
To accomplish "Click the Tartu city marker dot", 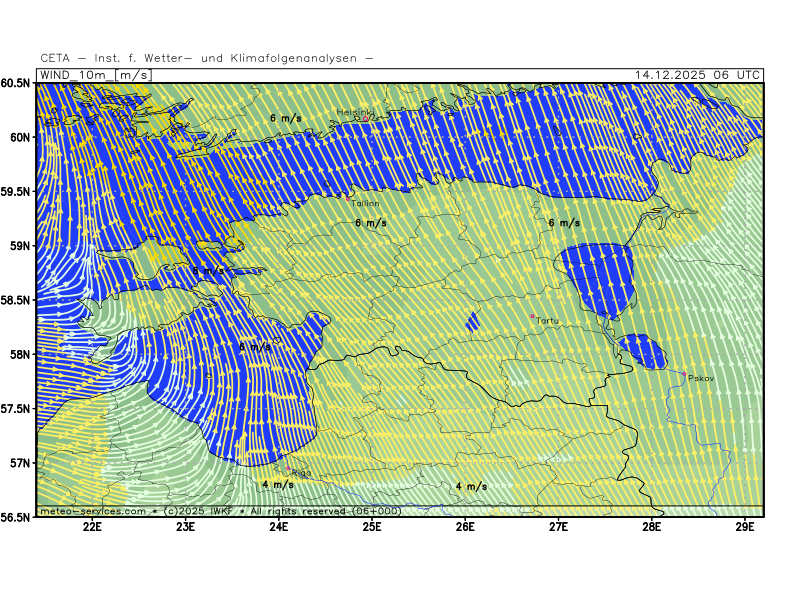I will (x=532, y=317).
